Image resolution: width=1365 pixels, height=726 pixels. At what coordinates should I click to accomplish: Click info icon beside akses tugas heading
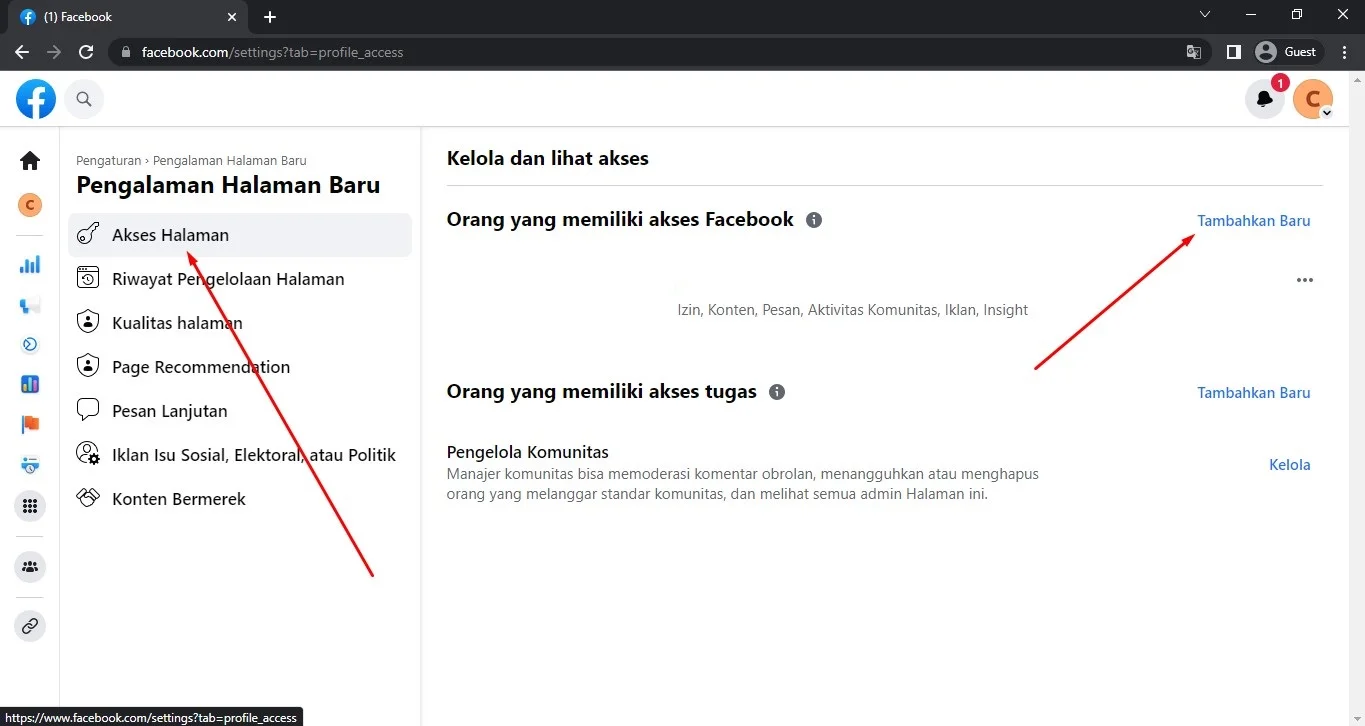pos(777,392)
